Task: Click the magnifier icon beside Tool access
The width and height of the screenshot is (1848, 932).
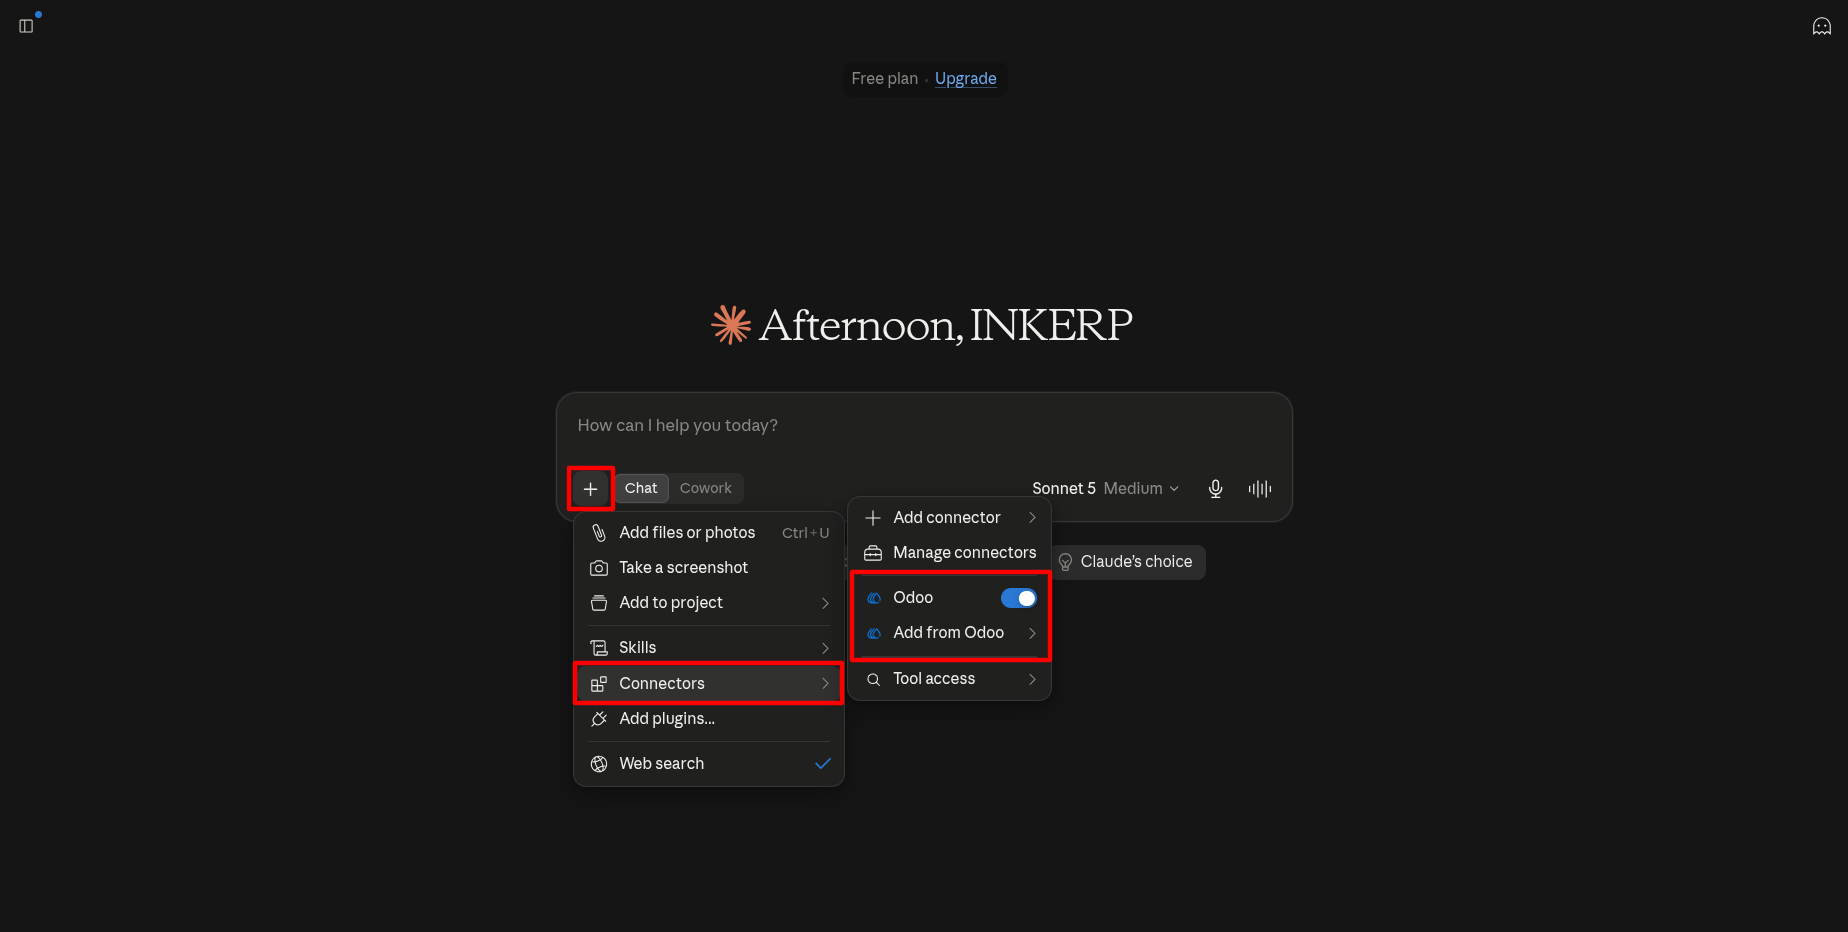Action: click(x=873, y=679)
